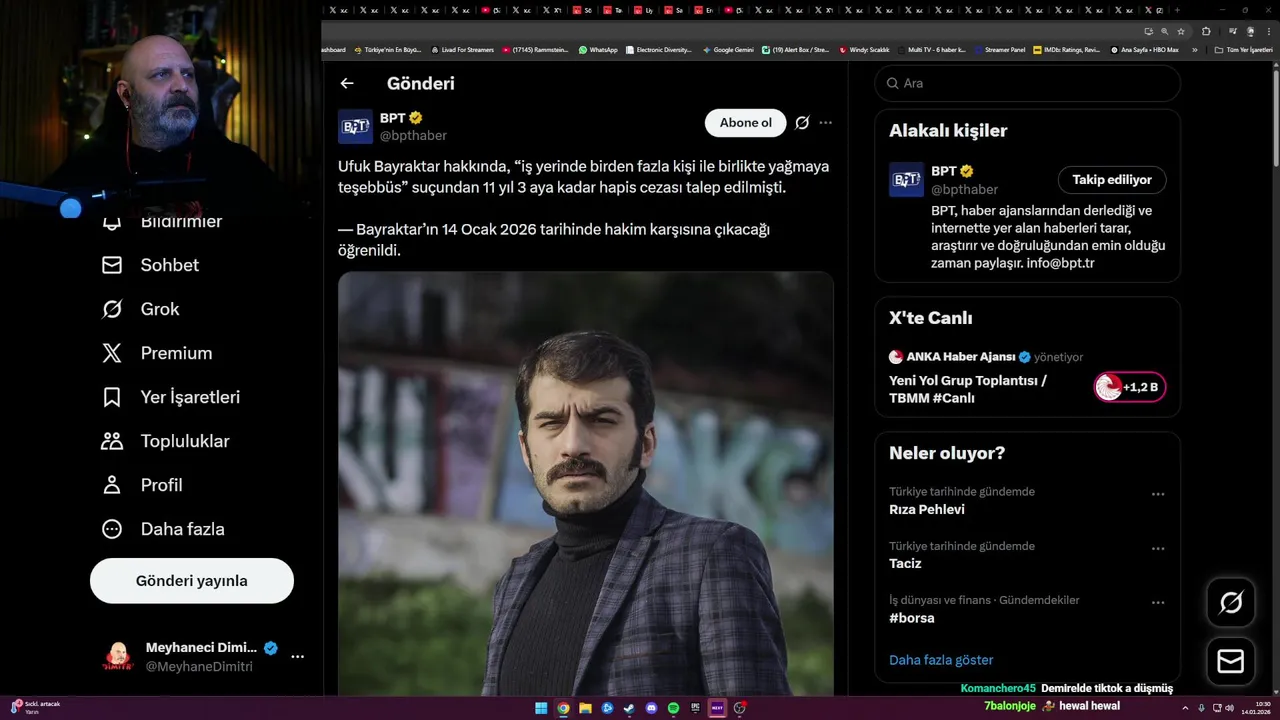
Task: Click the Ara search field
Action: (x=1028, y=83)
